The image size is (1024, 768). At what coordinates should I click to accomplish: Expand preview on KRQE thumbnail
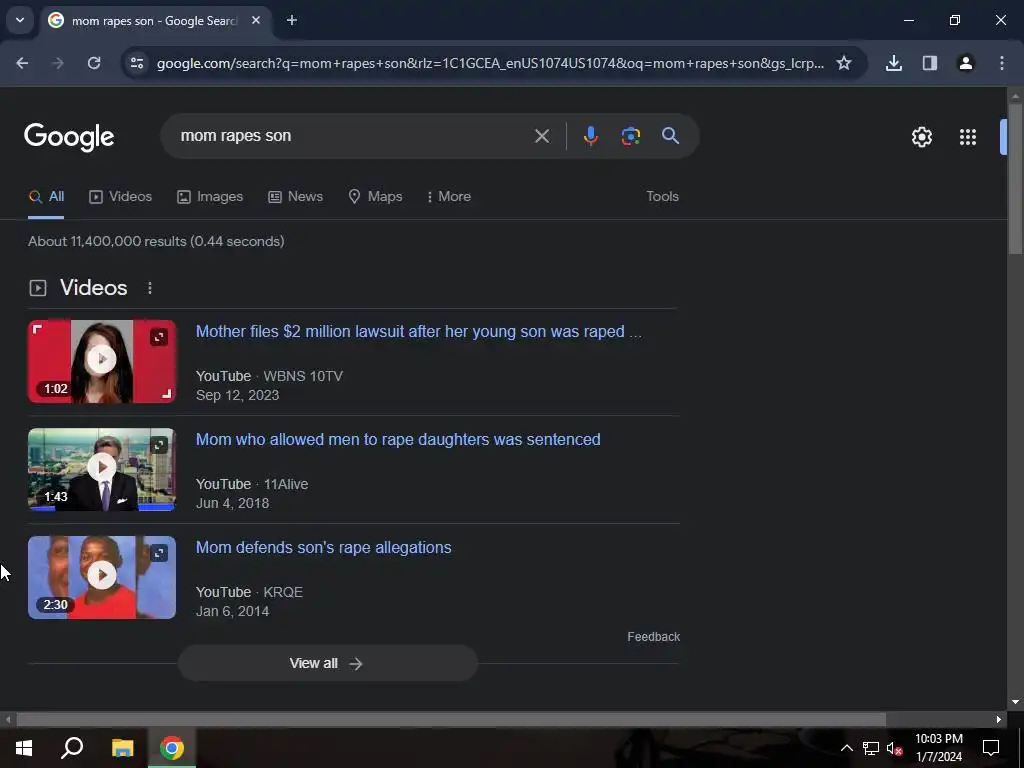[159, 553]
